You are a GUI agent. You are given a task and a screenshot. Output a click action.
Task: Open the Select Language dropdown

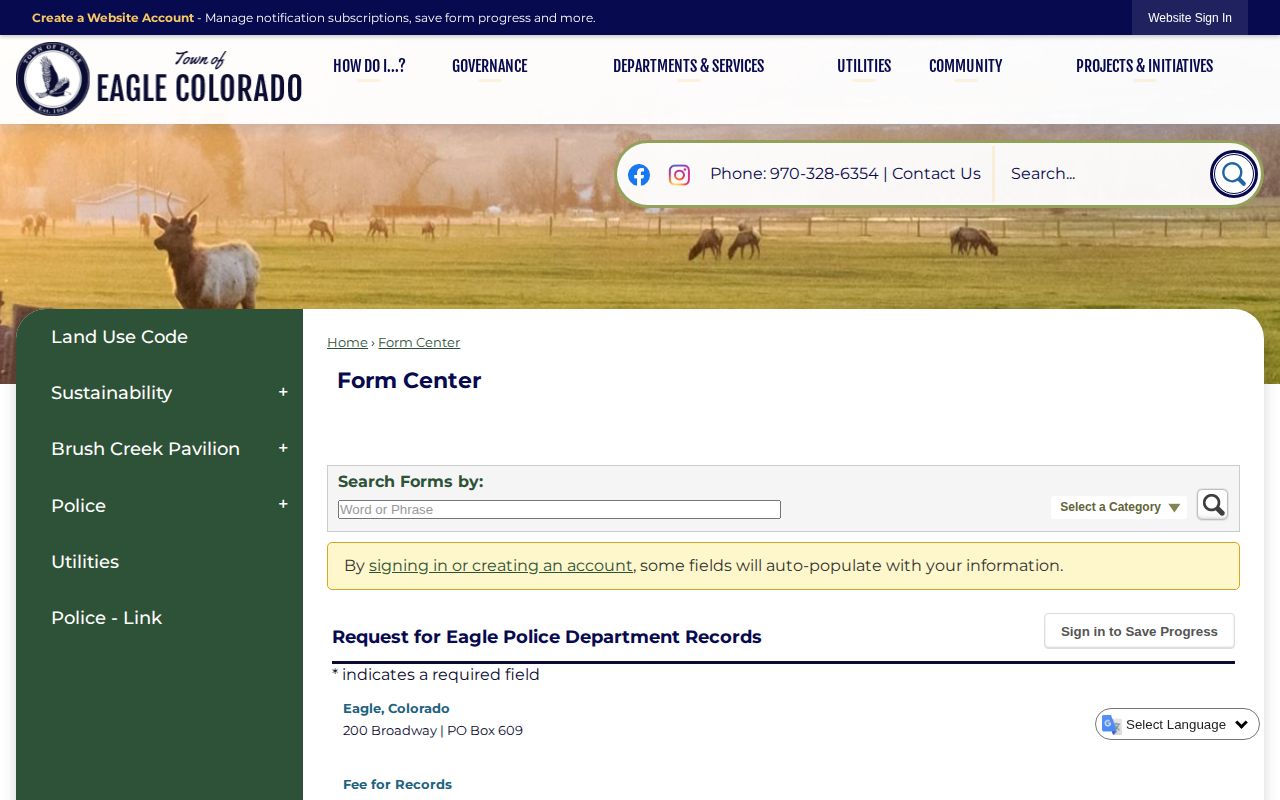pos(1177,724)
